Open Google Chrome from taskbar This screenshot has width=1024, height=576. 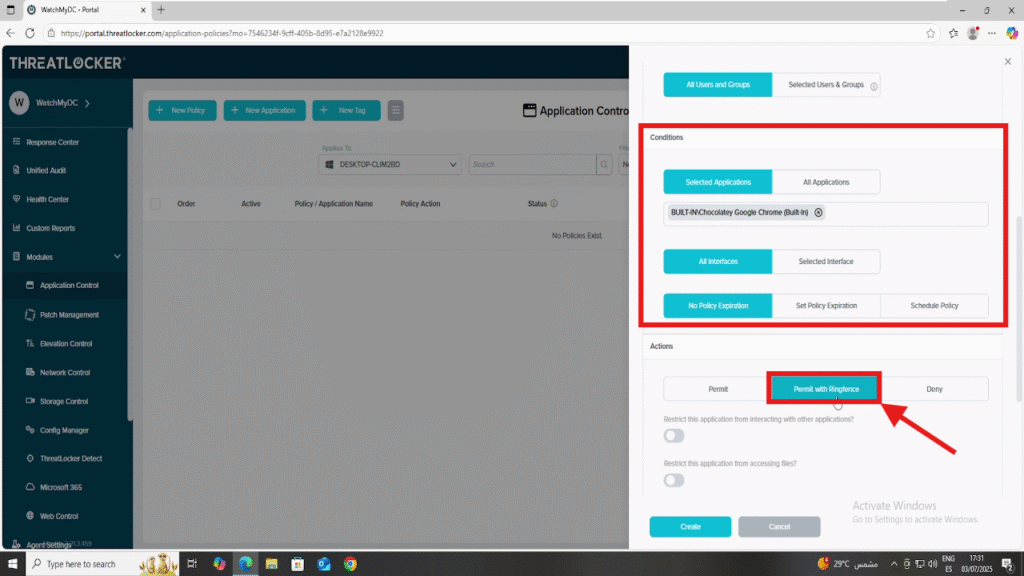click(350, 564)
